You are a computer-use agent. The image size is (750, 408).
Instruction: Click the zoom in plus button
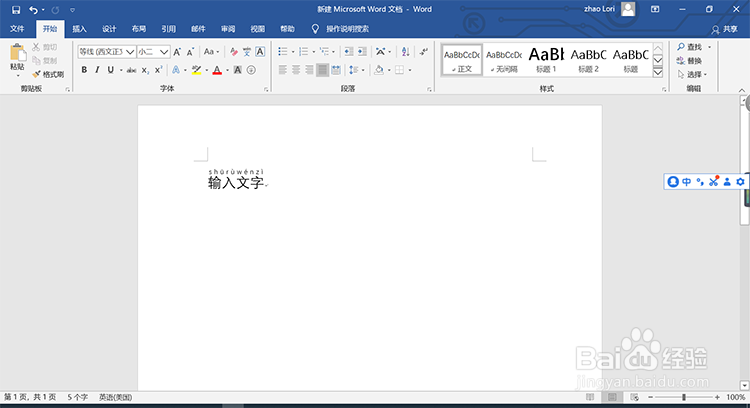(x=717, y=397)
